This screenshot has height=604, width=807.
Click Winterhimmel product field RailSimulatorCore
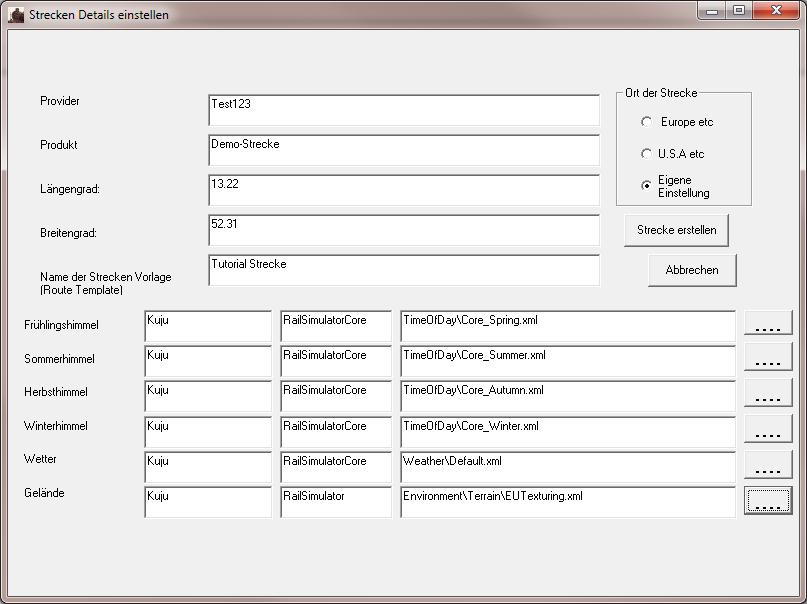(336, 432)
